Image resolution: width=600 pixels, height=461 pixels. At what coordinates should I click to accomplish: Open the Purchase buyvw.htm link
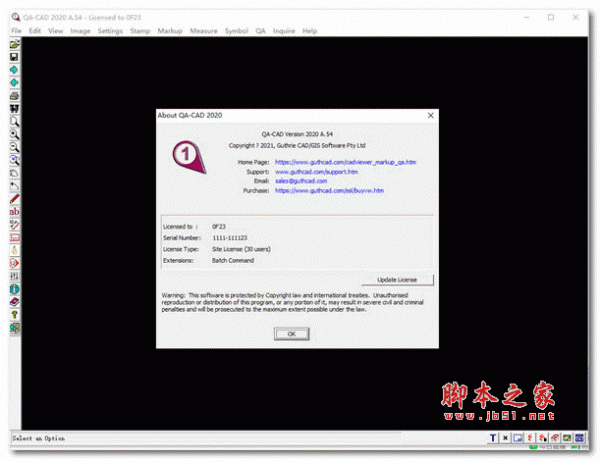pyautogui.click(x=329, y=191)
